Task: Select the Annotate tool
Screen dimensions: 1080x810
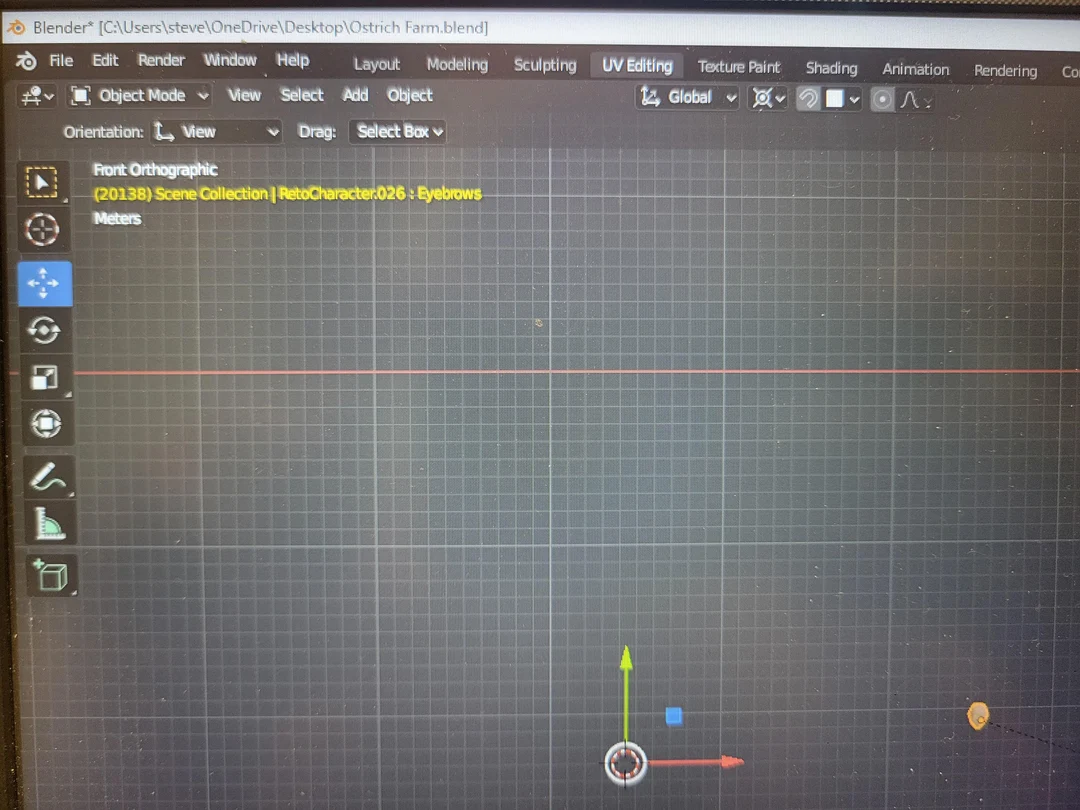Action: click(42, 477)
